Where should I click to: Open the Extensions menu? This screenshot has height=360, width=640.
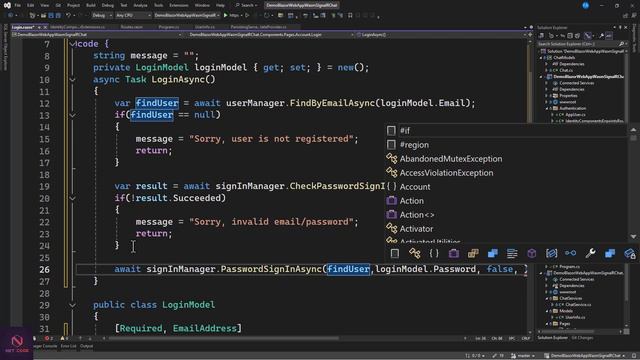179,5
